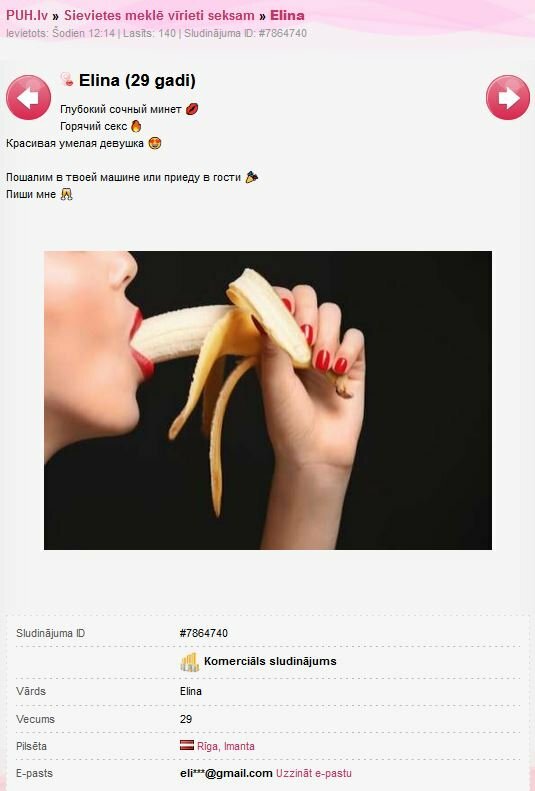Go to the next listing with right arrow
This screenshot has width=535, height=791.
pos(508,97)
